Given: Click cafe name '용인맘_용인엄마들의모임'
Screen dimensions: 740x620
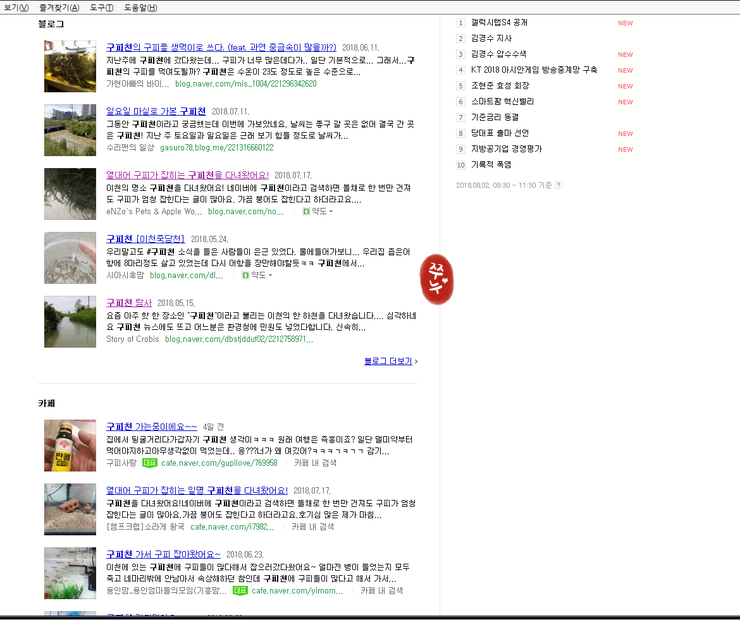Looking at the screenshot, I should coord(166,590).
